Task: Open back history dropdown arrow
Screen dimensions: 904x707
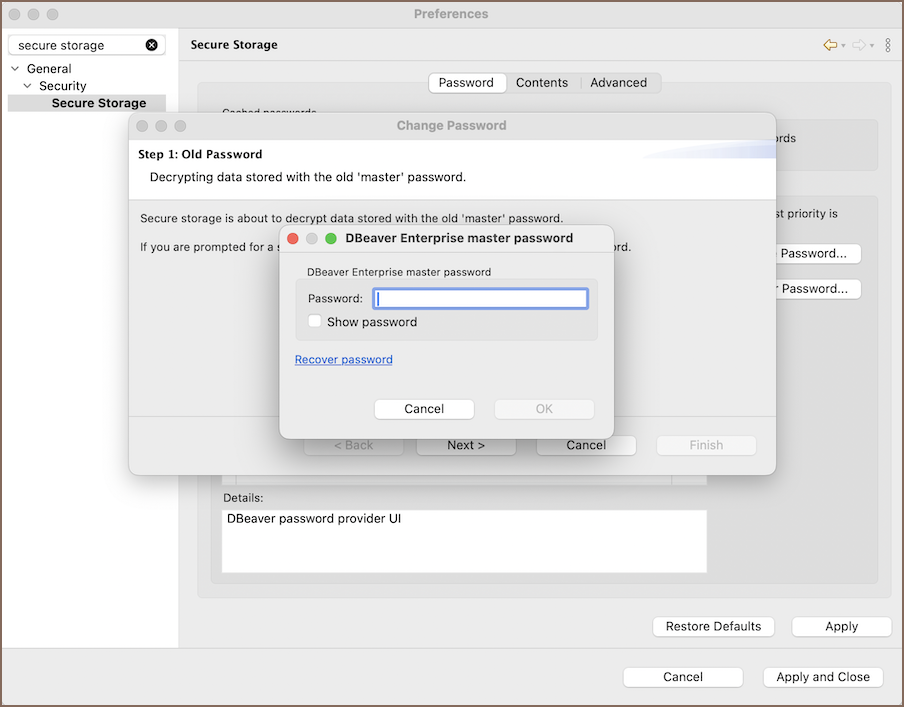Action: [843, 46]
